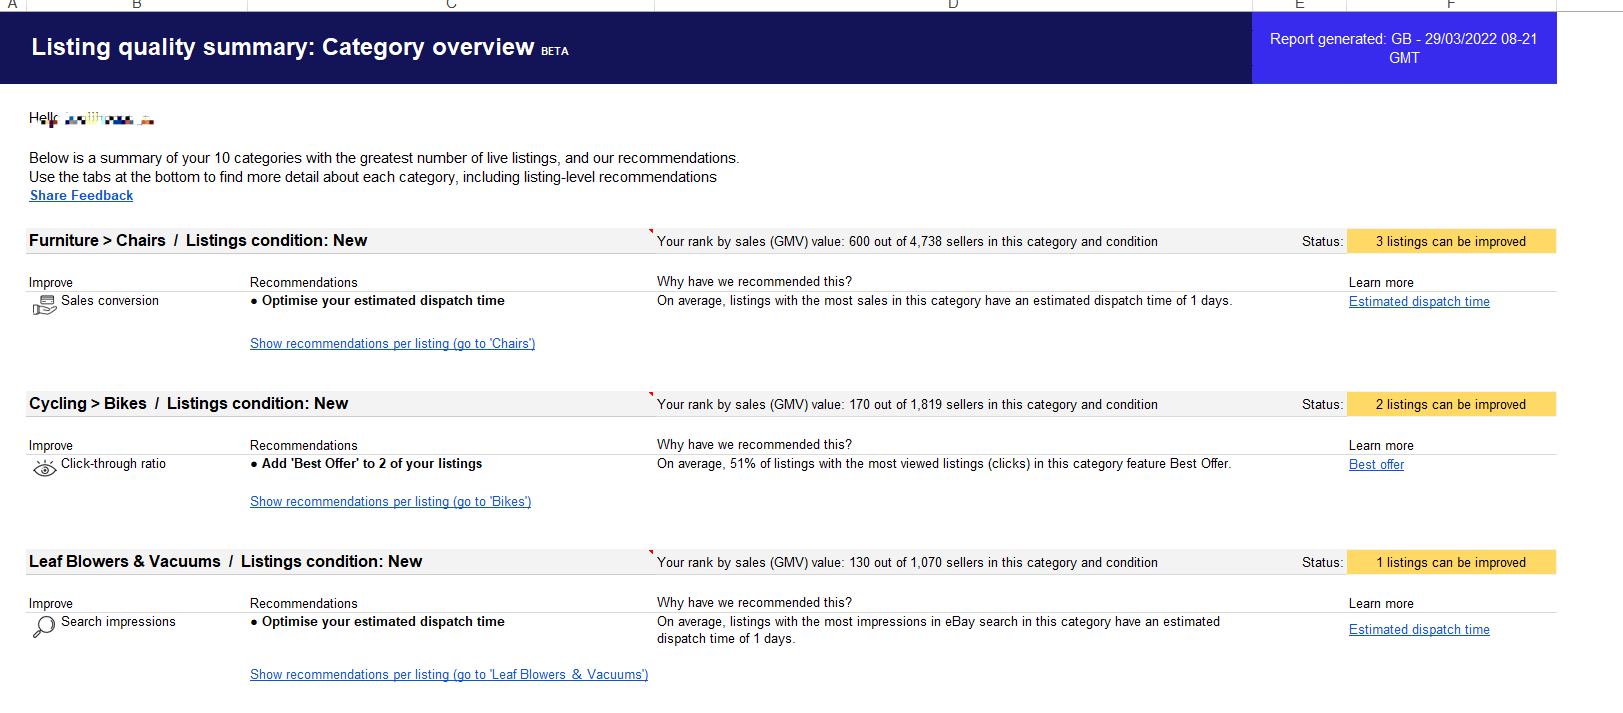Open the Share Feedback link
Image resolution: width=1623 pixels, height=713 pixels.
[x=81, y=196]
